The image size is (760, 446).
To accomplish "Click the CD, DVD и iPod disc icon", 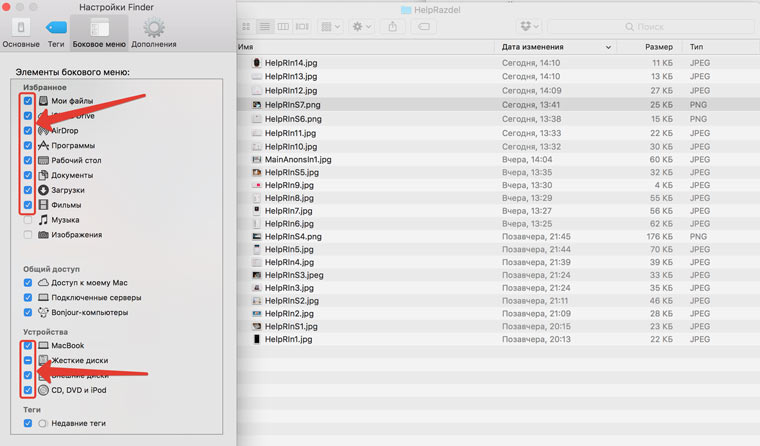I will pyautogui.click(x=43, y=390).
